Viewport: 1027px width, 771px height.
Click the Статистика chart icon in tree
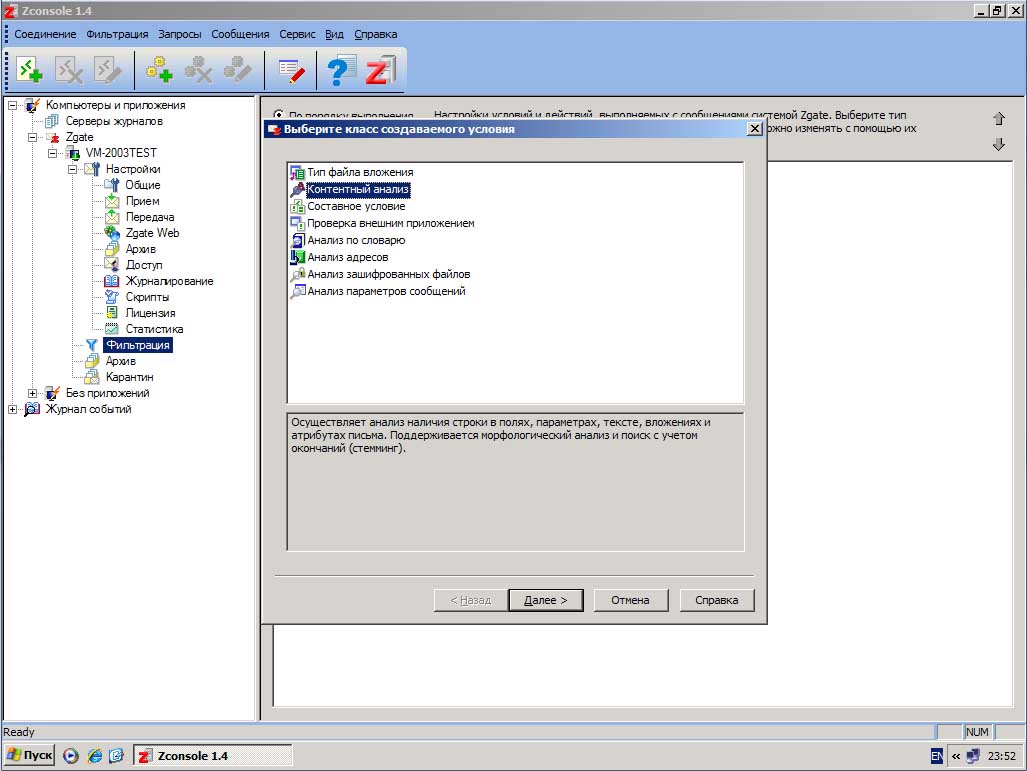112,329
